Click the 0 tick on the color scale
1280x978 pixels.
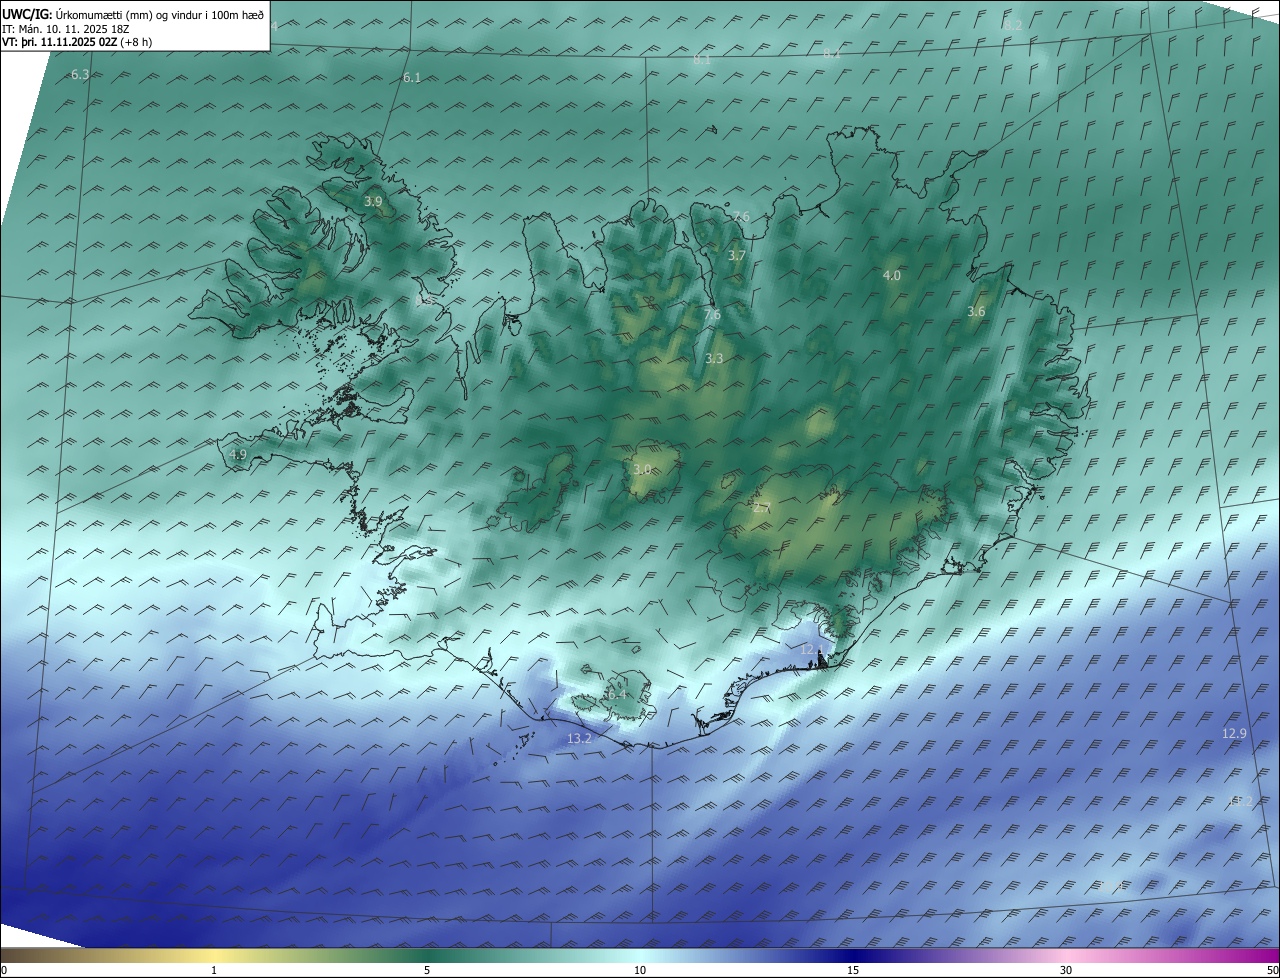coord(3,971)
